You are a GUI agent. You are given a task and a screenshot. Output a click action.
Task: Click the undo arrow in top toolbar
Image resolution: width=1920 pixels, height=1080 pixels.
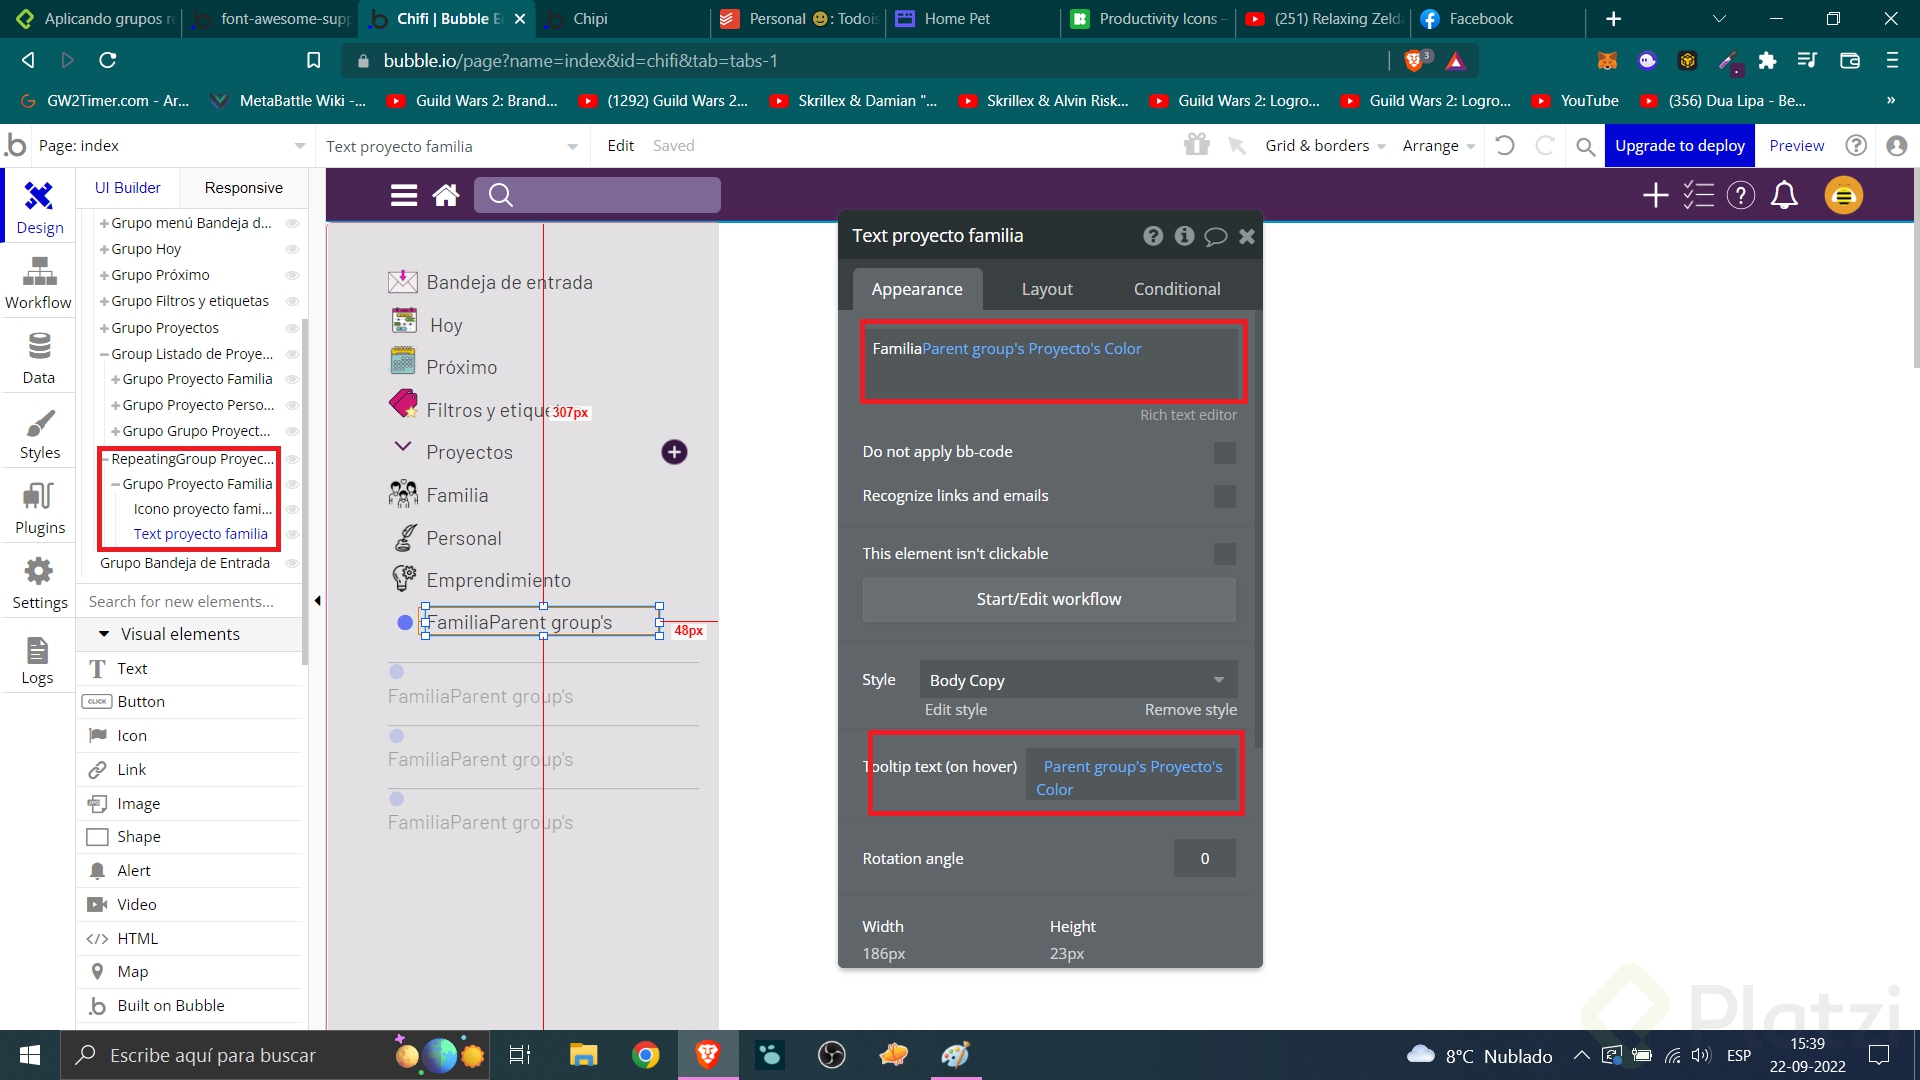click(x=1504, y=146)
